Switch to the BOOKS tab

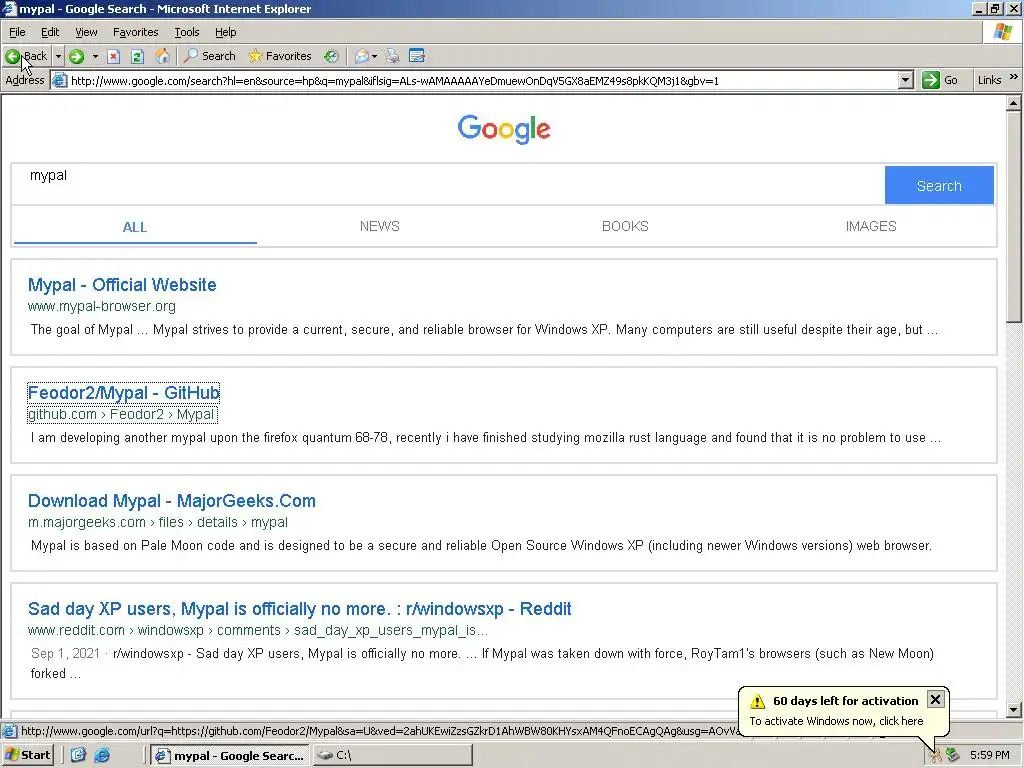625,226
